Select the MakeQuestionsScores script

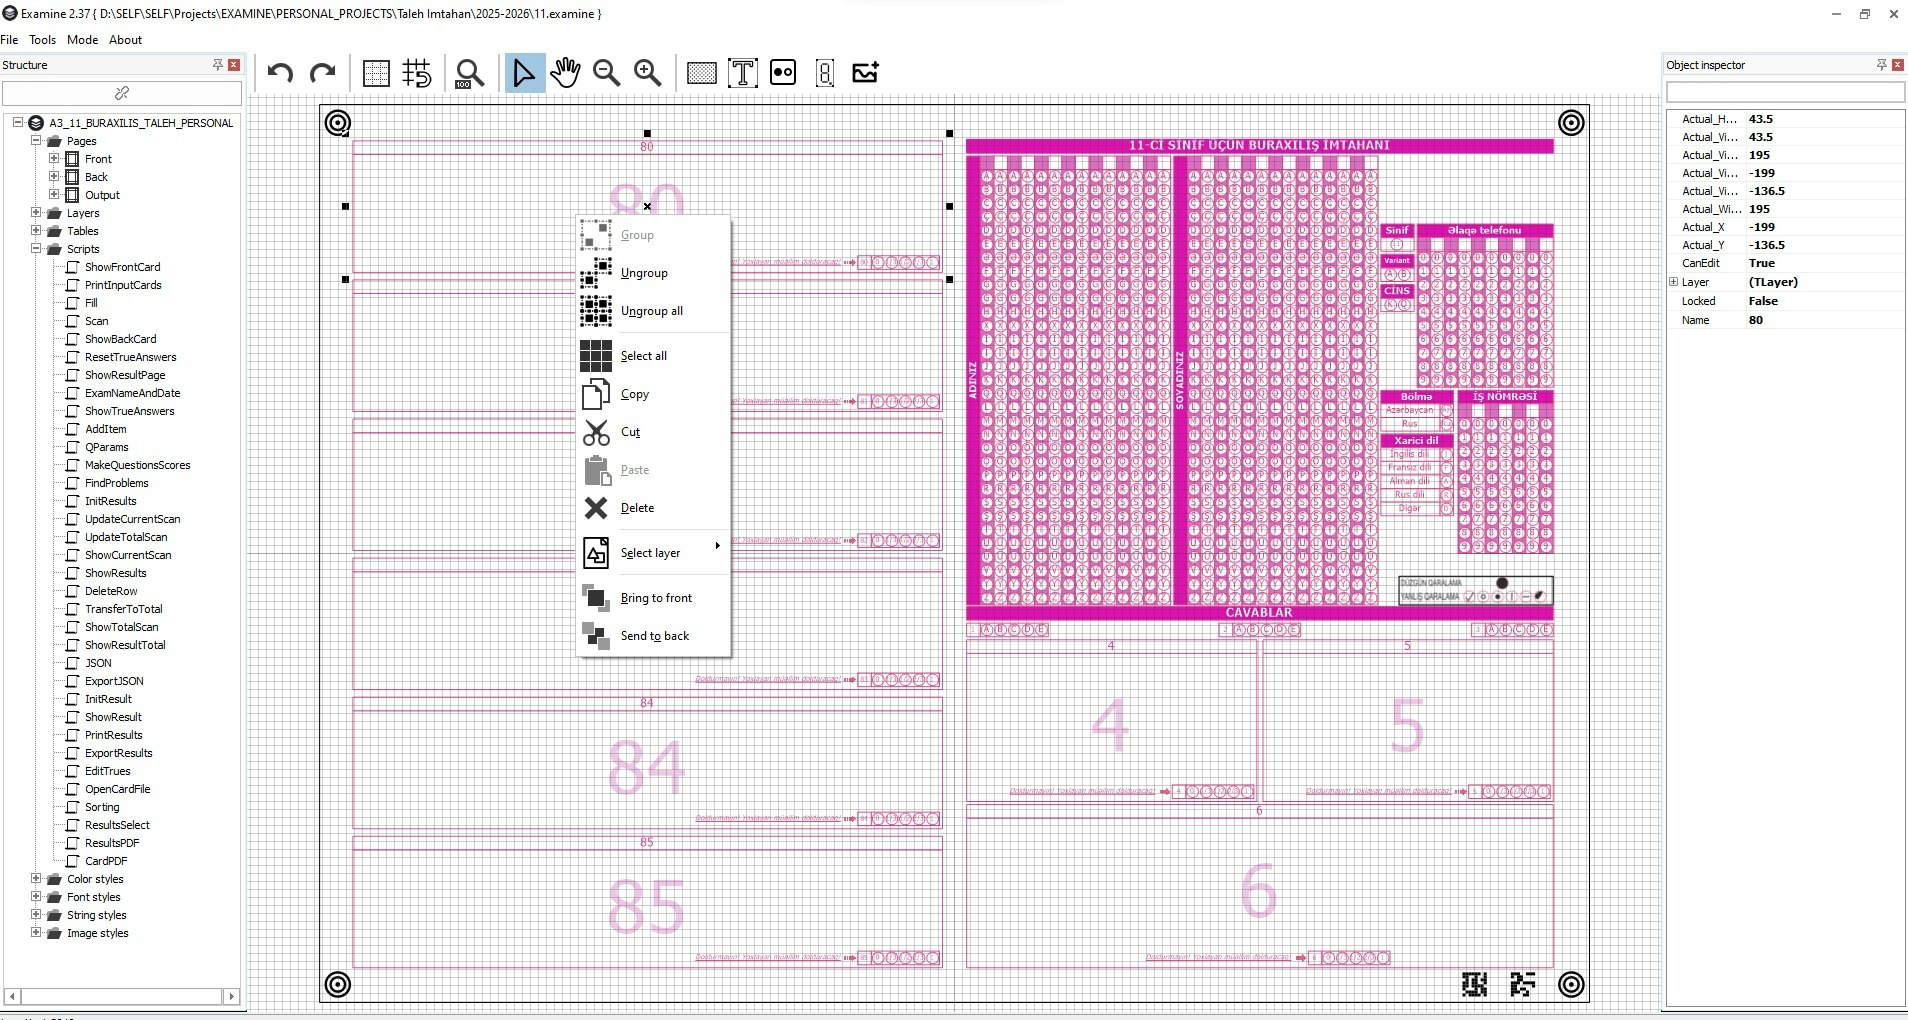coord(137,465)
